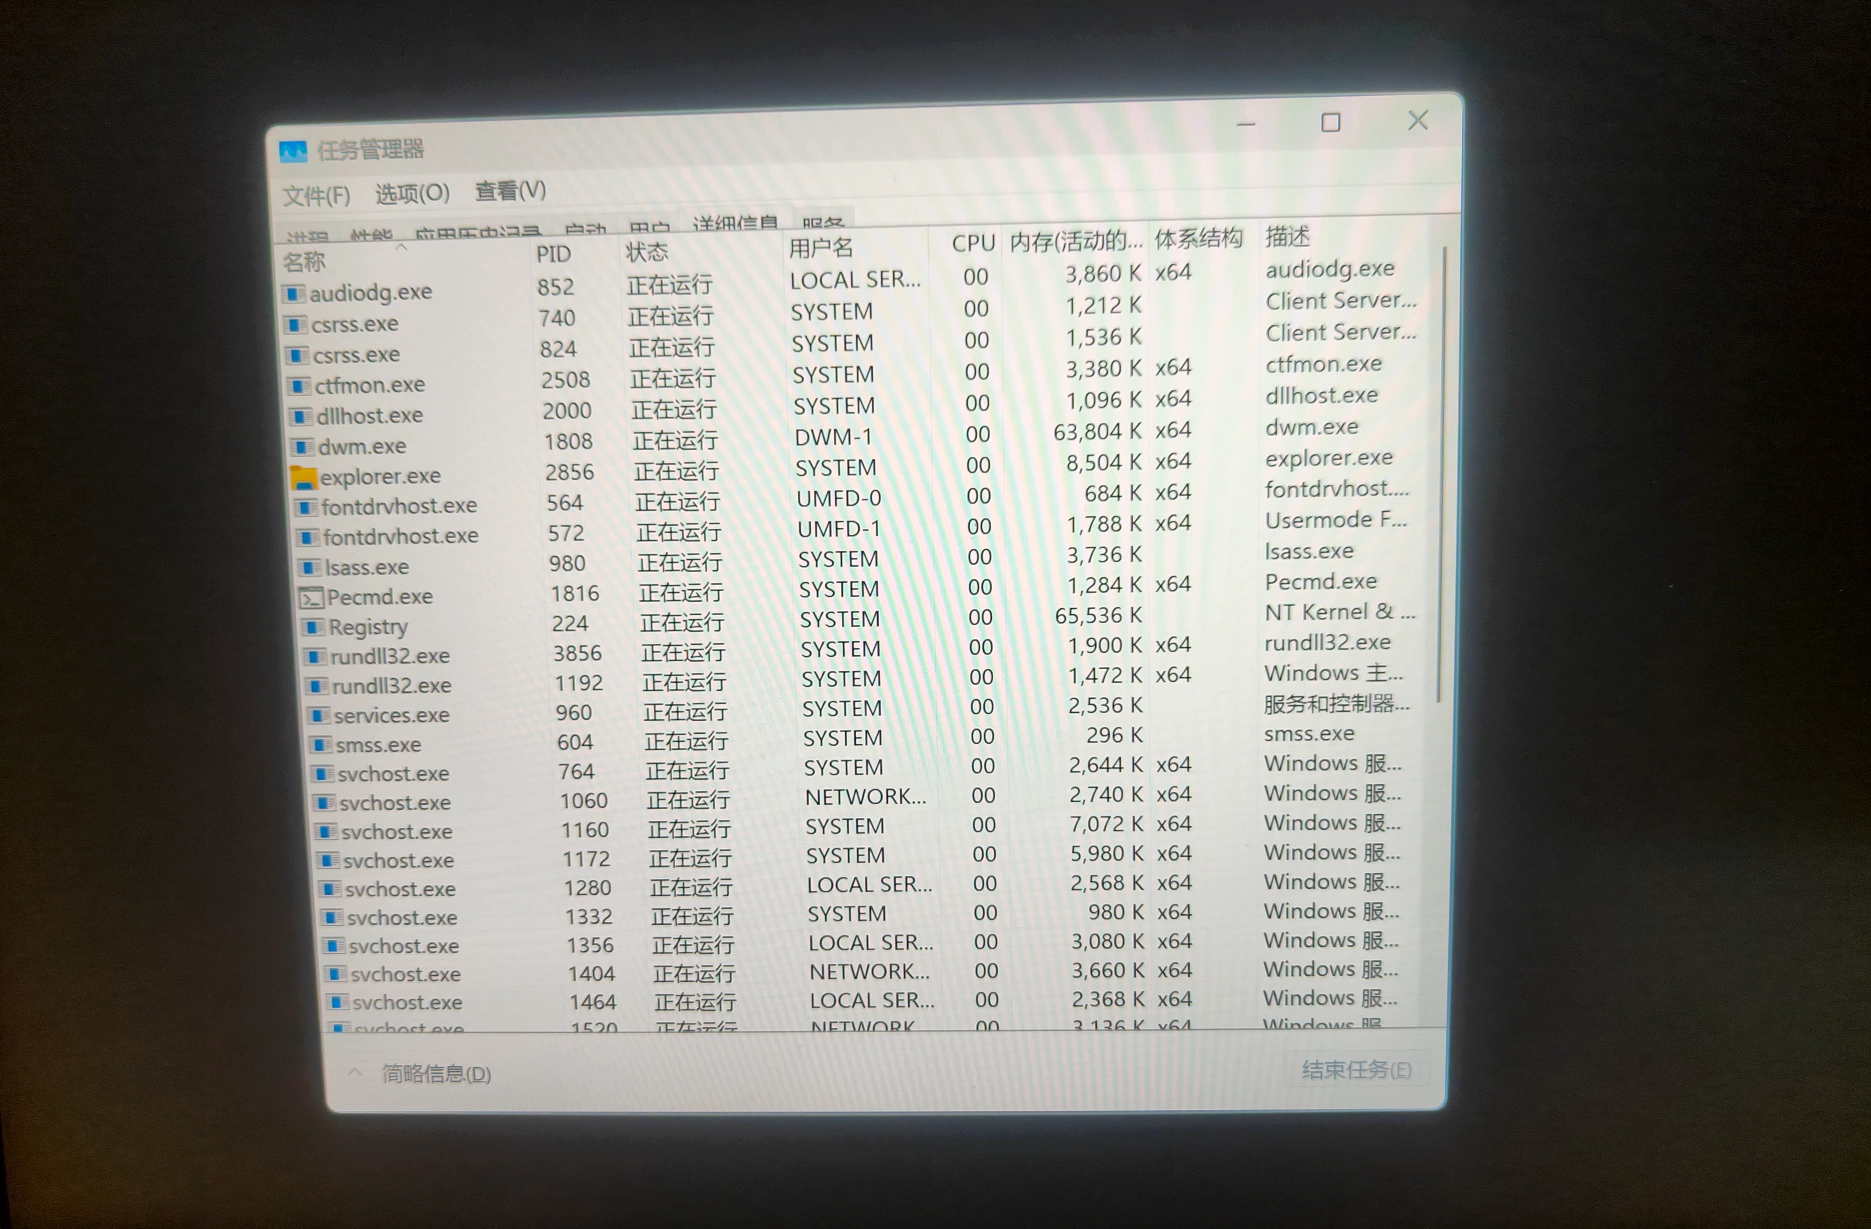
Task: Select the dwm.exe process name
Action: (362, 446)
